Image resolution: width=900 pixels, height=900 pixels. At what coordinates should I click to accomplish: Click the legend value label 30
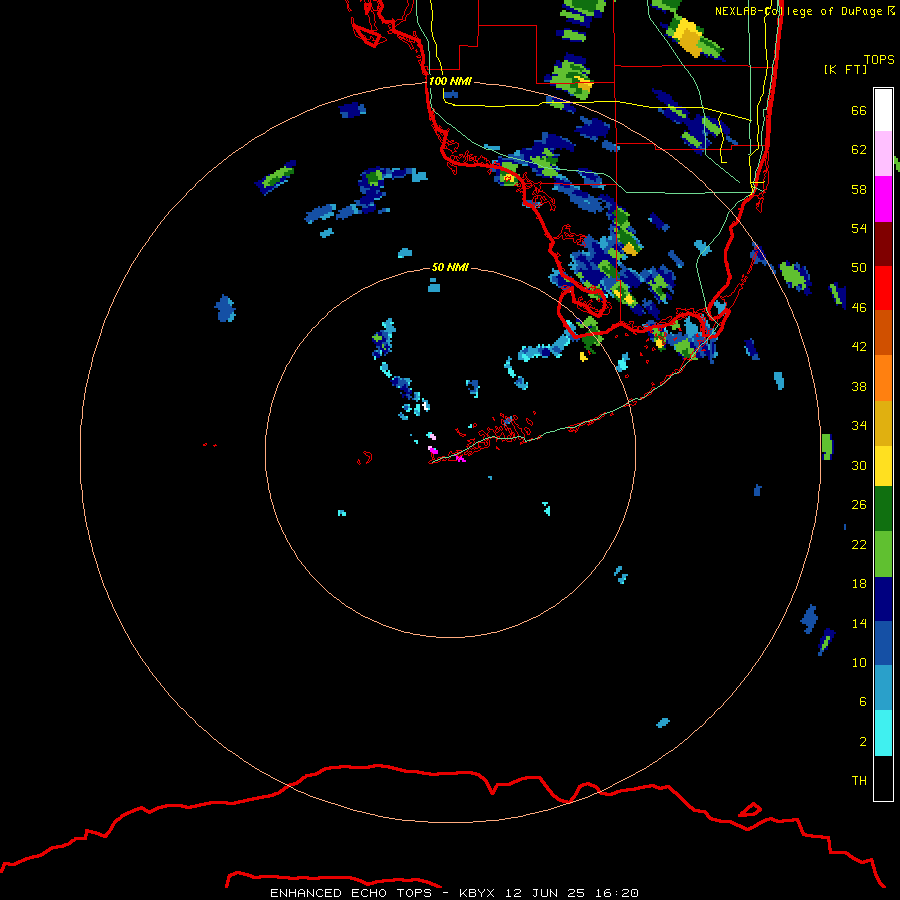(859, 465)
